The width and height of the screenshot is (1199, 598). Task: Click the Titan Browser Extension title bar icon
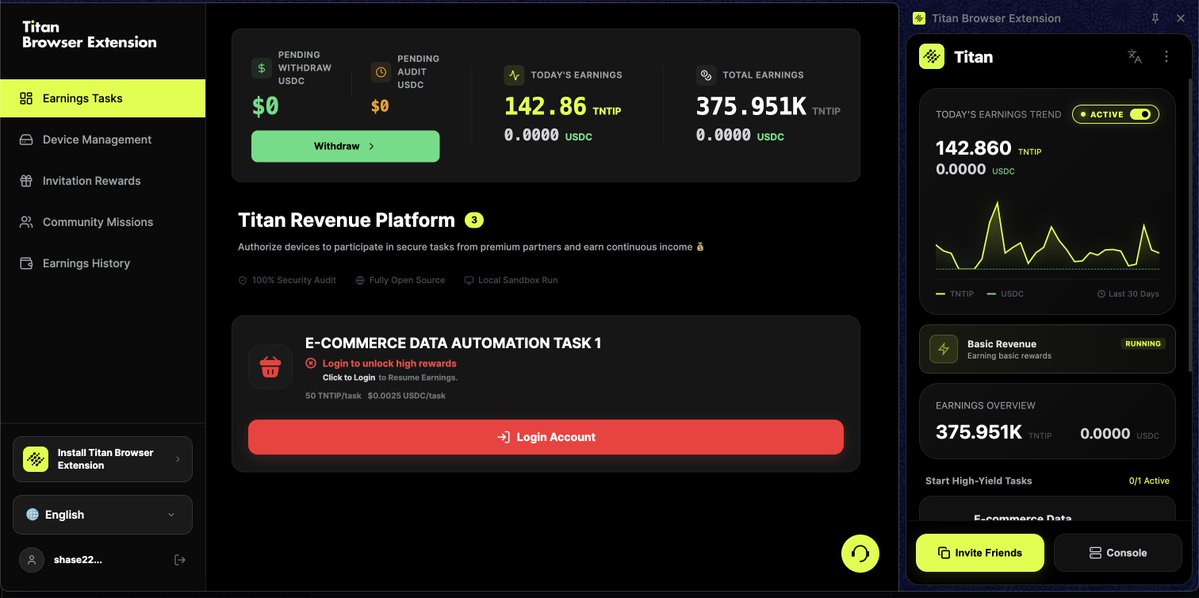[x=918, y=18]
